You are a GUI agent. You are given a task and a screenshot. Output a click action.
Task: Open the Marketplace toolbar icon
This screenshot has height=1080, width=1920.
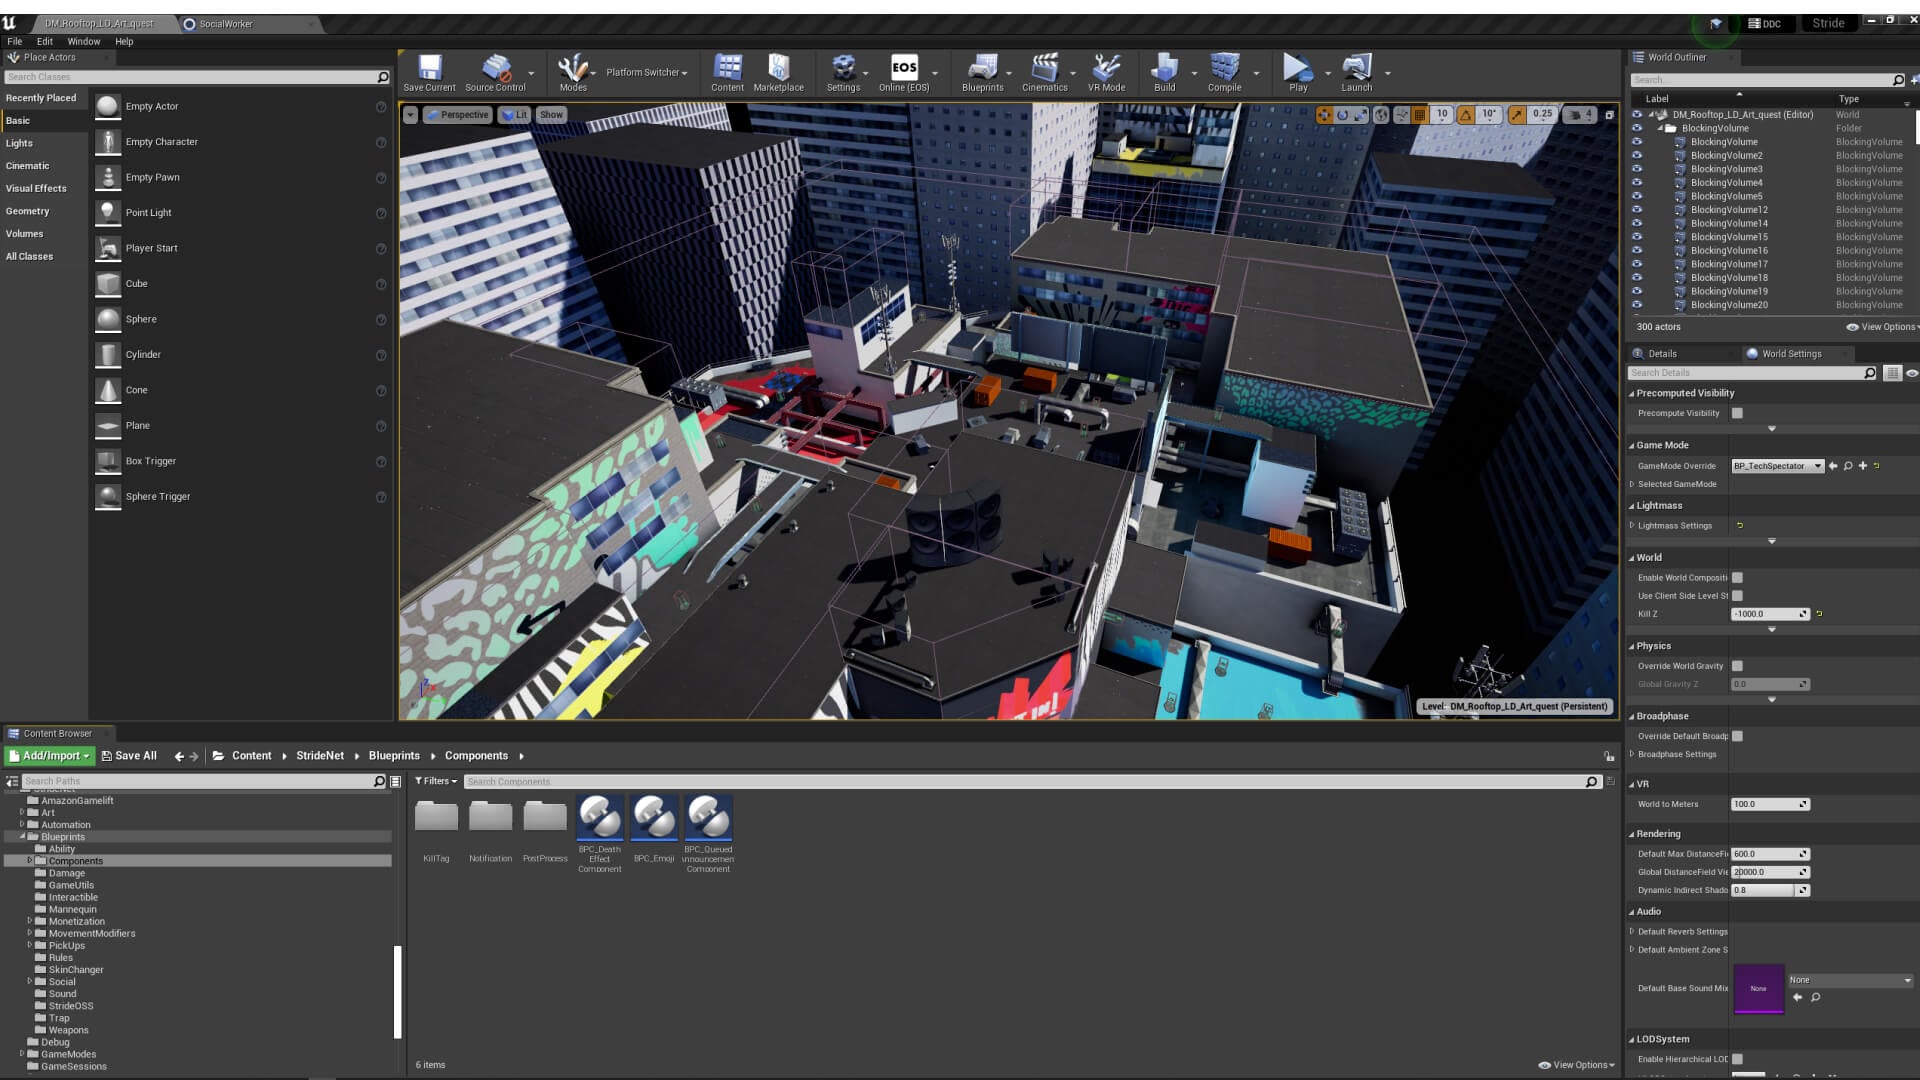coord(778,72)
